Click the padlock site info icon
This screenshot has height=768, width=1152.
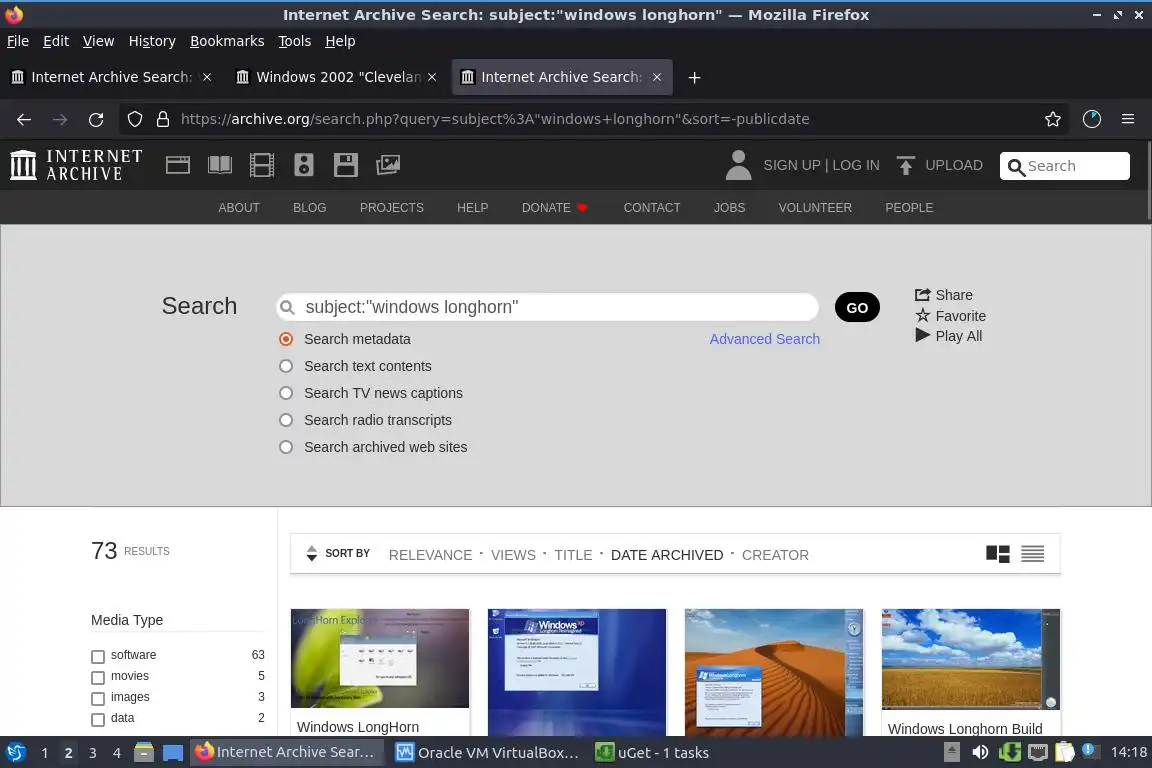point(163,119)
